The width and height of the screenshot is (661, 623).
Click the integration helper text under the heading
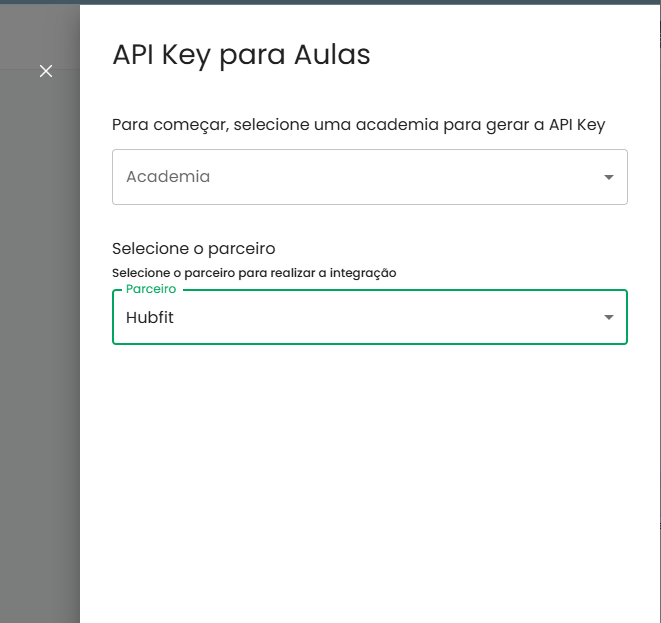click(x=254, y=272)
